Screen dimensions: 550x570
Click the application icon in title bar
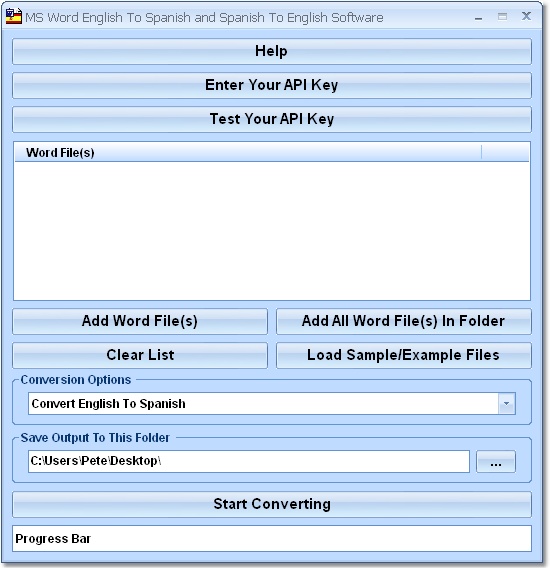coord(14,16)
